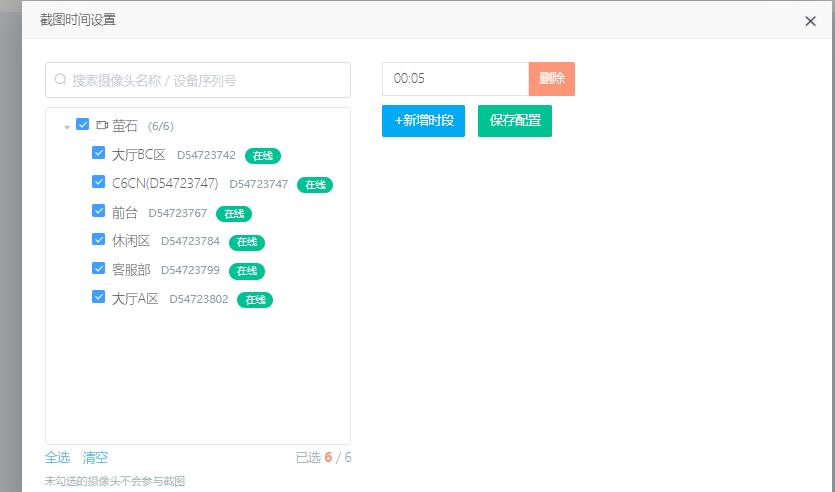The image size is (835, 492).
Task: Select the 大厅A区 camera name
Action: click(135, 299)
